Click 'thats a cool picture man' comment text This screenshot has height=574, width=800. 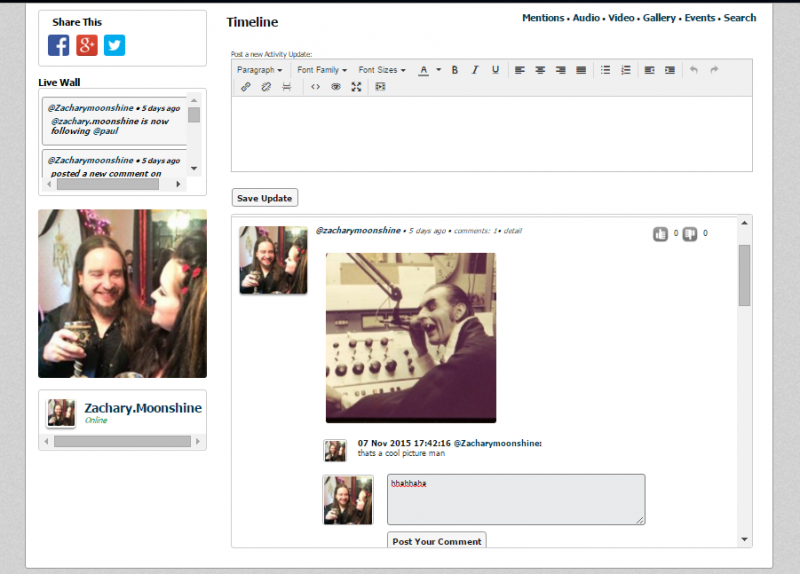click(x=401, y=453)
